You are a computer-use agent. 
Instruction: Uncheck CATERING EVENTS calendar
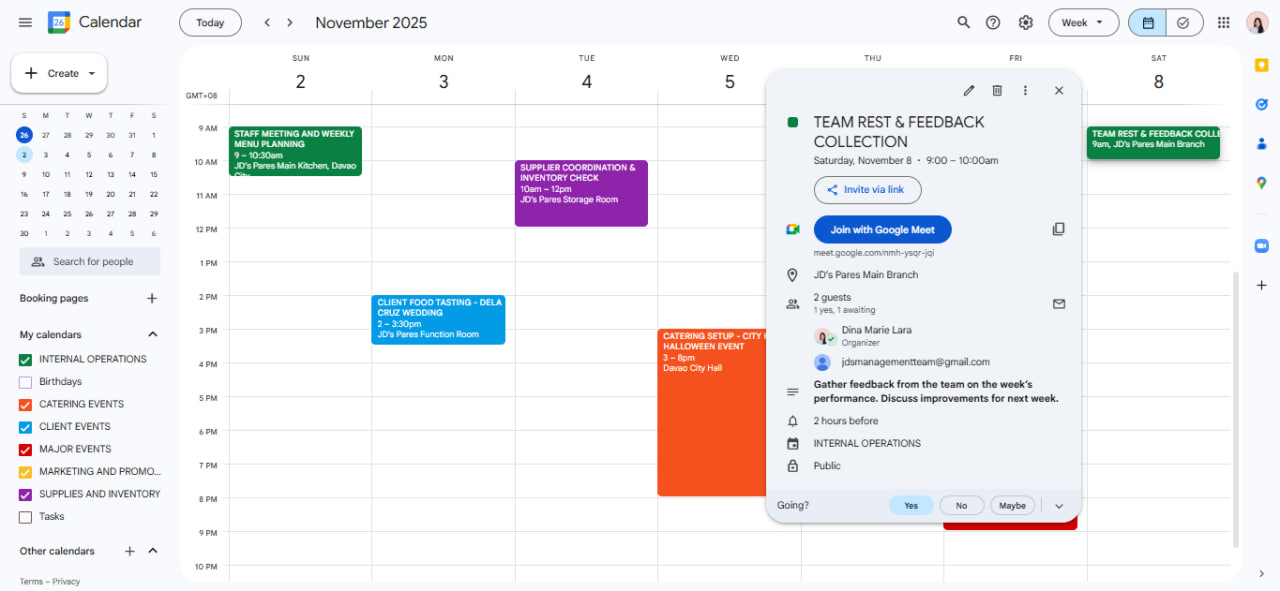(26, 404)
